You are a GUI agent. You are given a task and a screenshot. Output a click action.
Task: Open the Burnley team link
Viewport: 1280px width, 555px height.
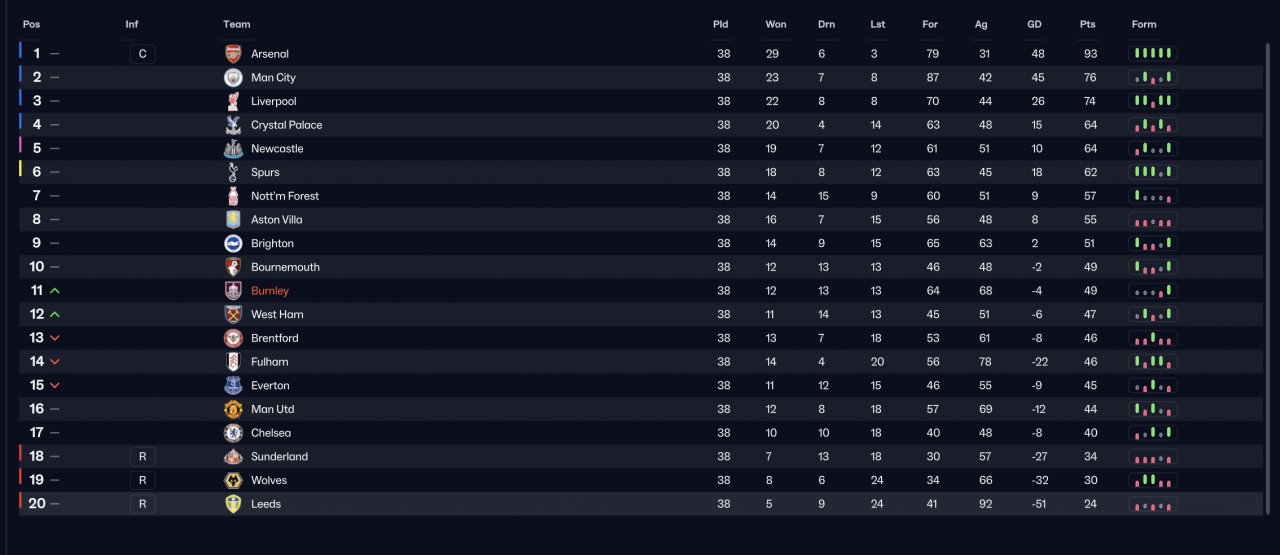point(270,291)
